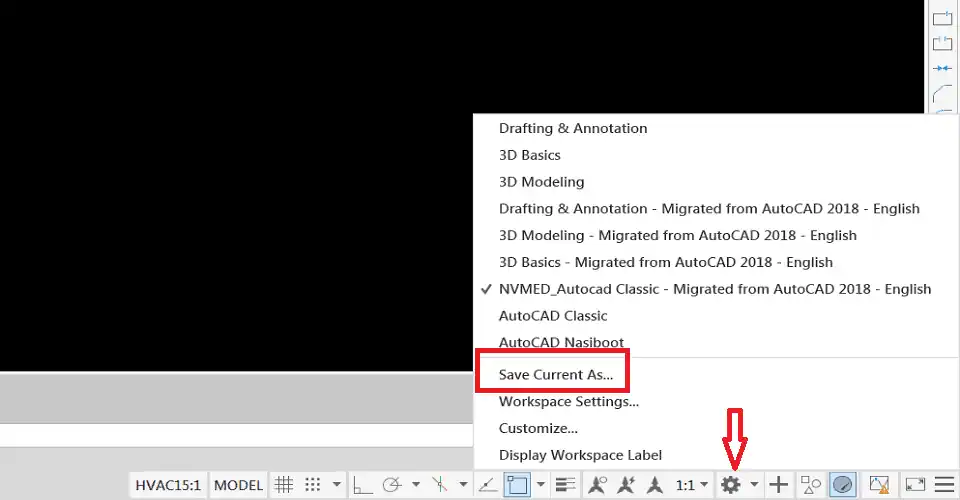Open snap mode settings dropdown arrow
960x500 pixels.
[x=337, y=485]
